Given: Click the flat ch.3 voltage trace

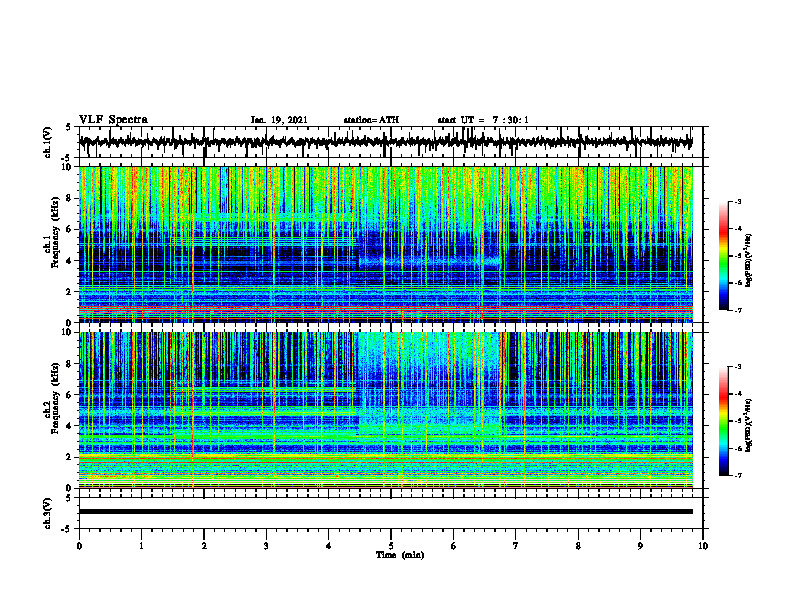Looking at the screenshot, I should click(386, 512).
